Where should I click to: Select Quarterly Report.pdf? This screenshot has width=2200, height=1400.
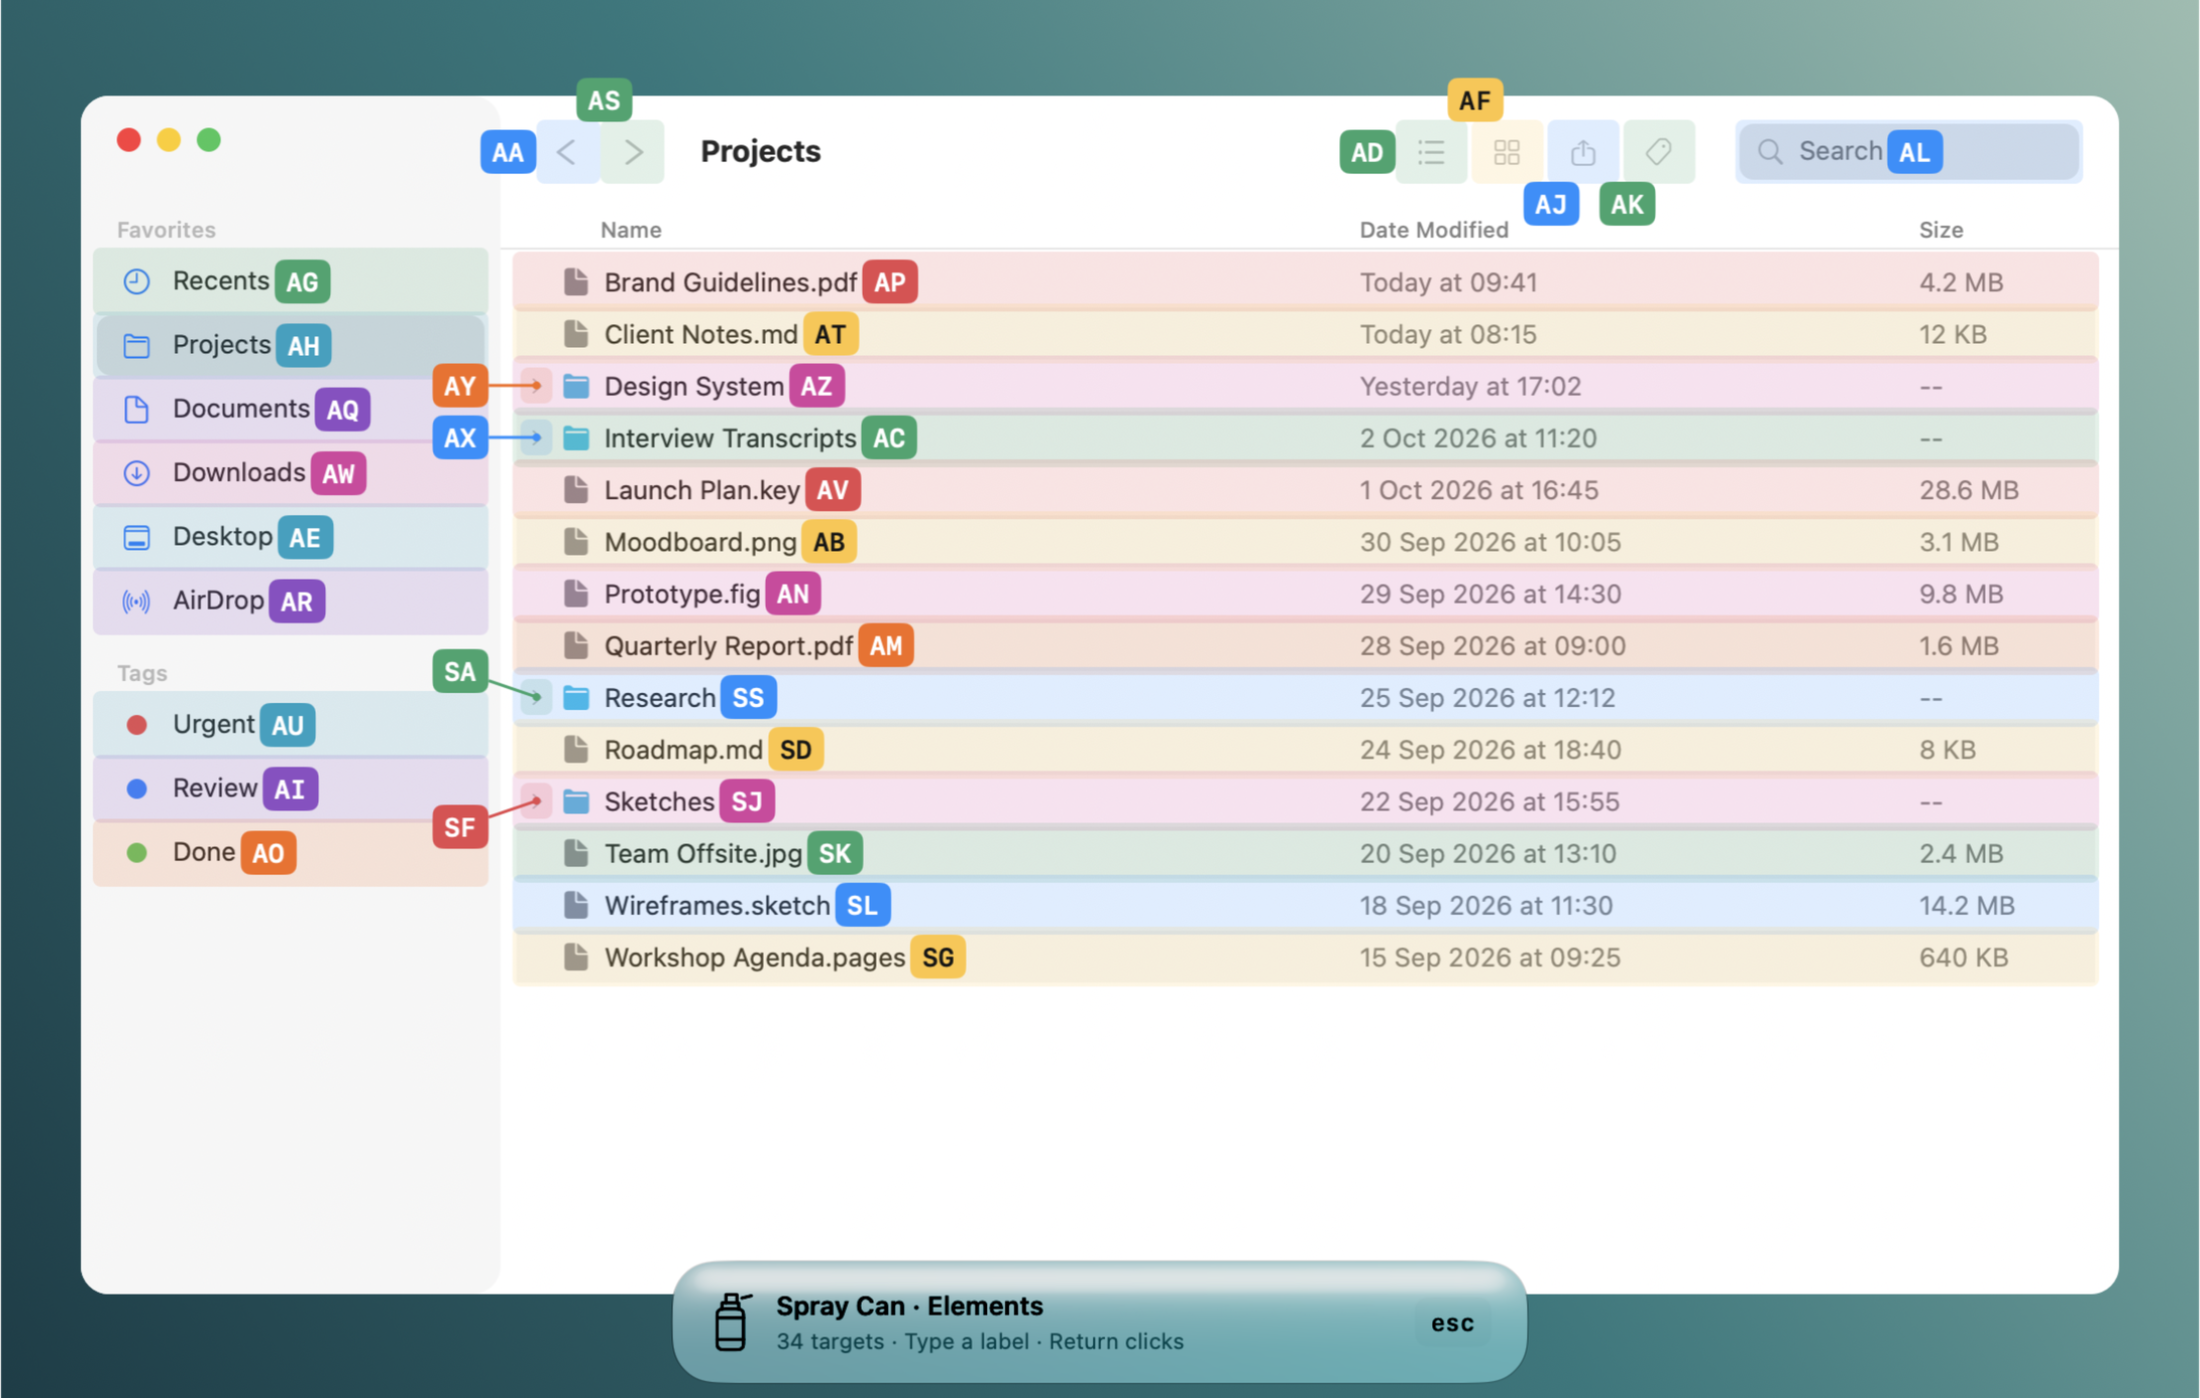[x=1305, y=646]
